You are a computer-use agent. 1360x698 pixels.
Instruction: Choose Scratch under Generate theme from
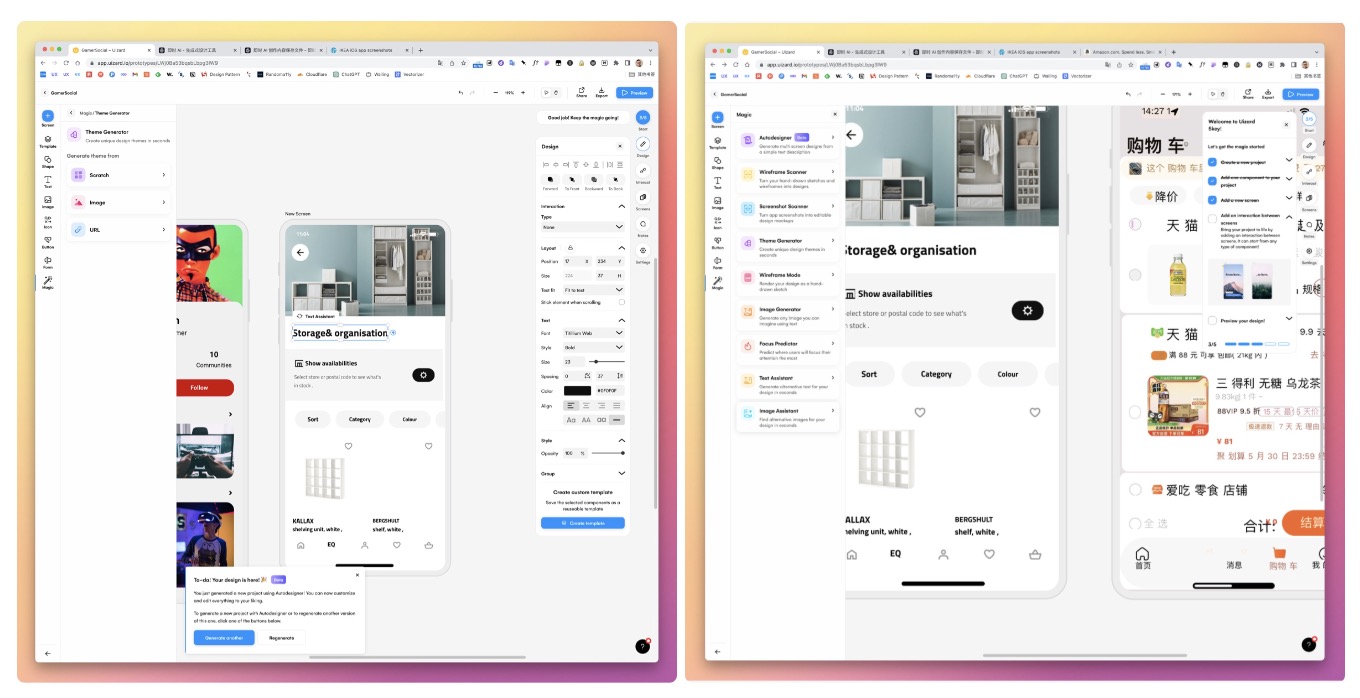[119, 175]
